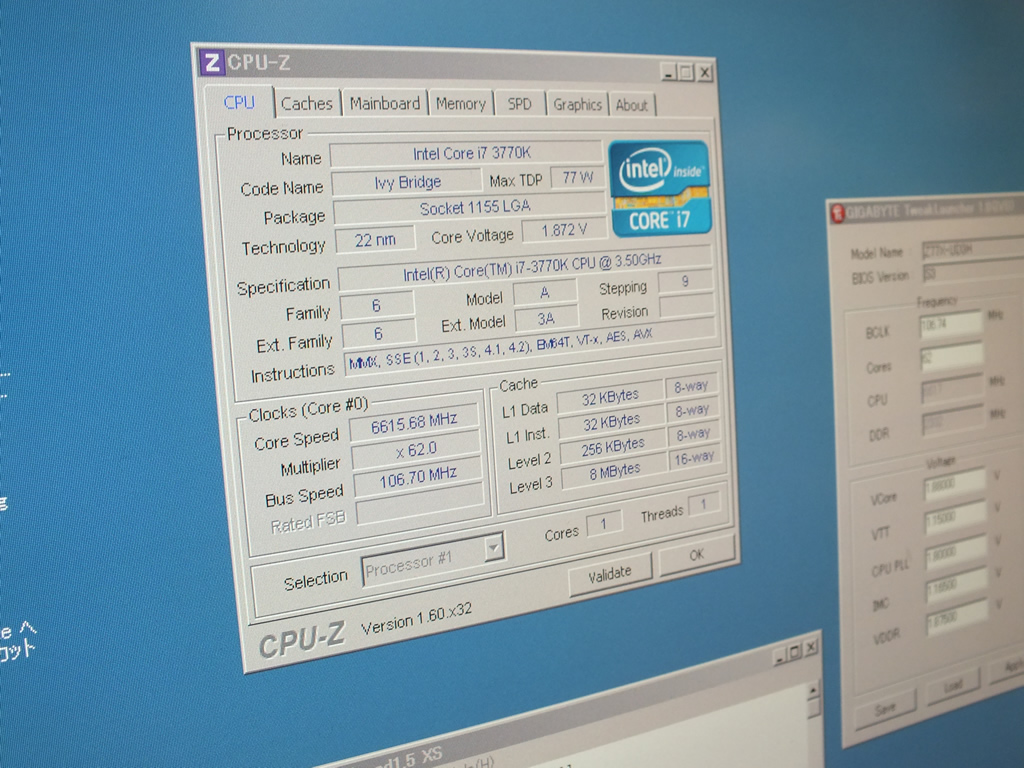Click the Cores multiplier field in TweakLauncher

(x=952, y=357)
